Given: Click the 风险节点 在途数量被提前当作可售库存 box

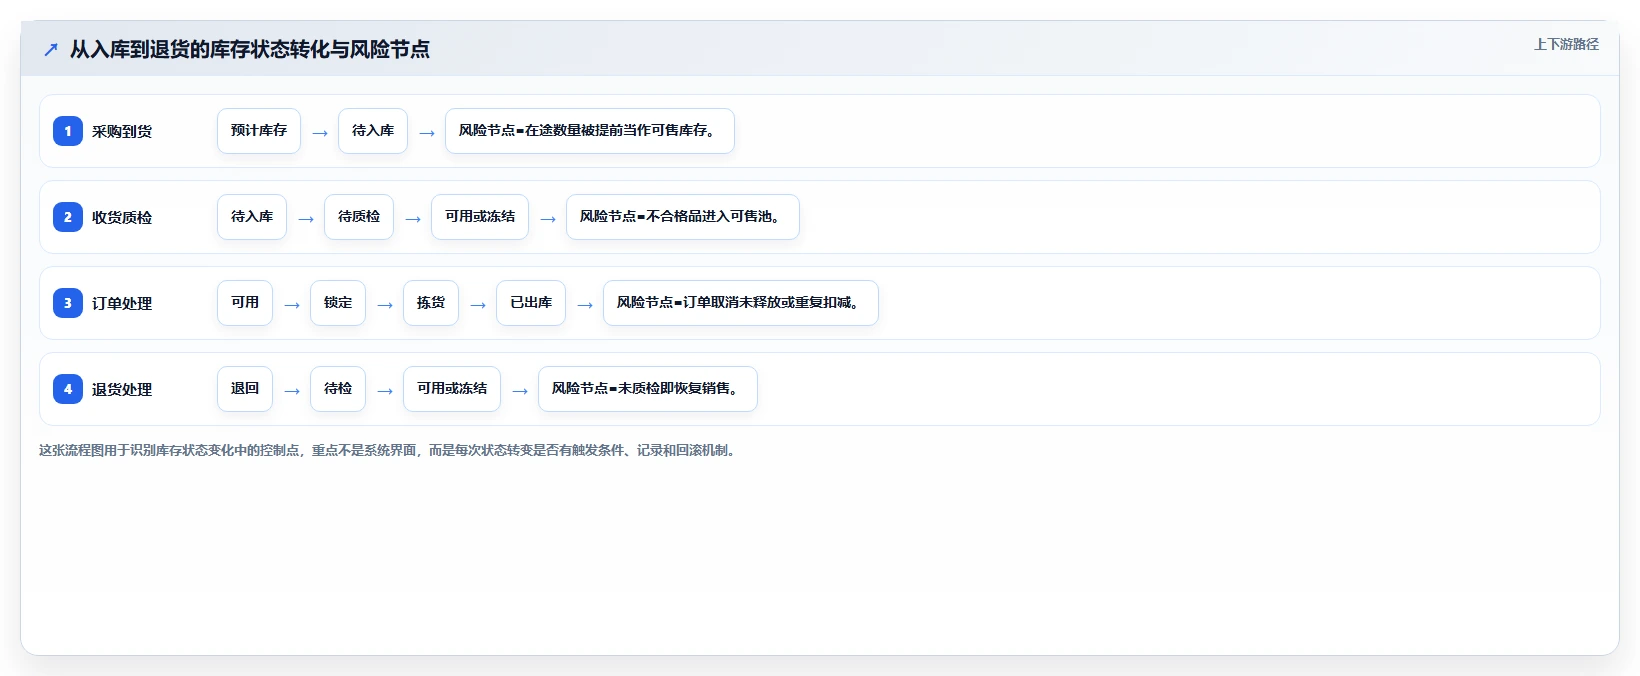Looking at the screenshot, I should click(x=590, y=131).
